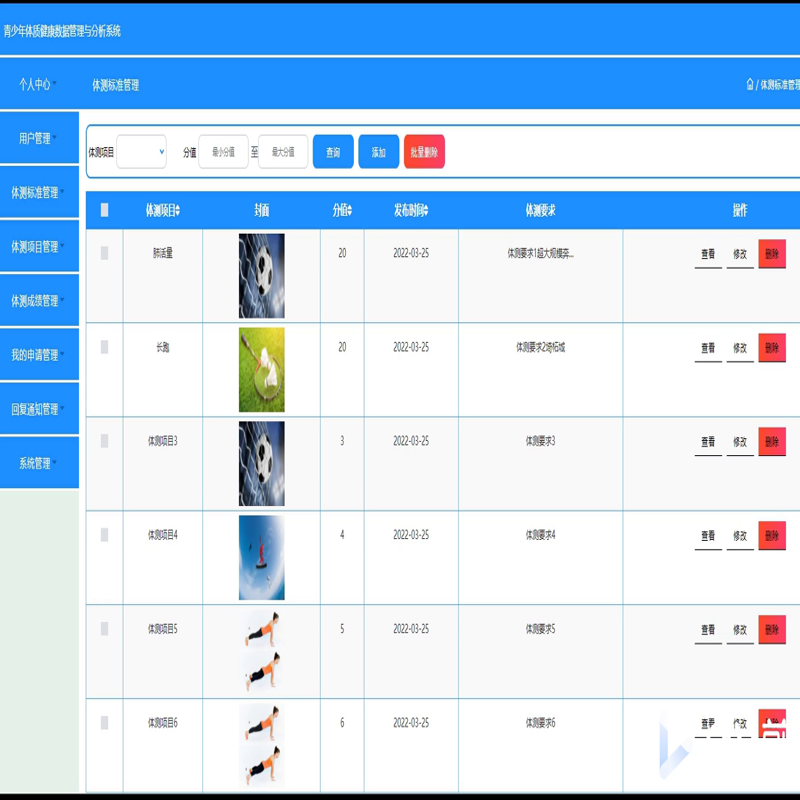Click the 体测要求3 cell text
This screenshot has width=800, height=800.
pos(540,441)
